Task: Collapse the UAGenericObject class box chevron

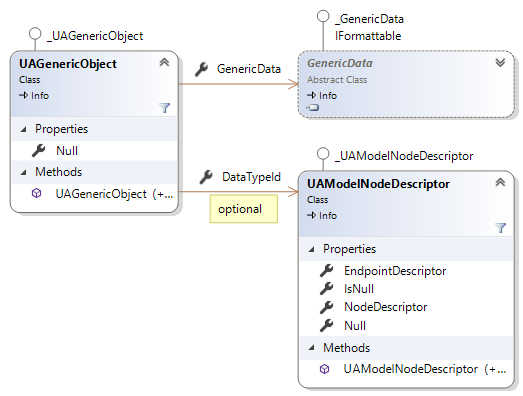Action: click(164, 62)
